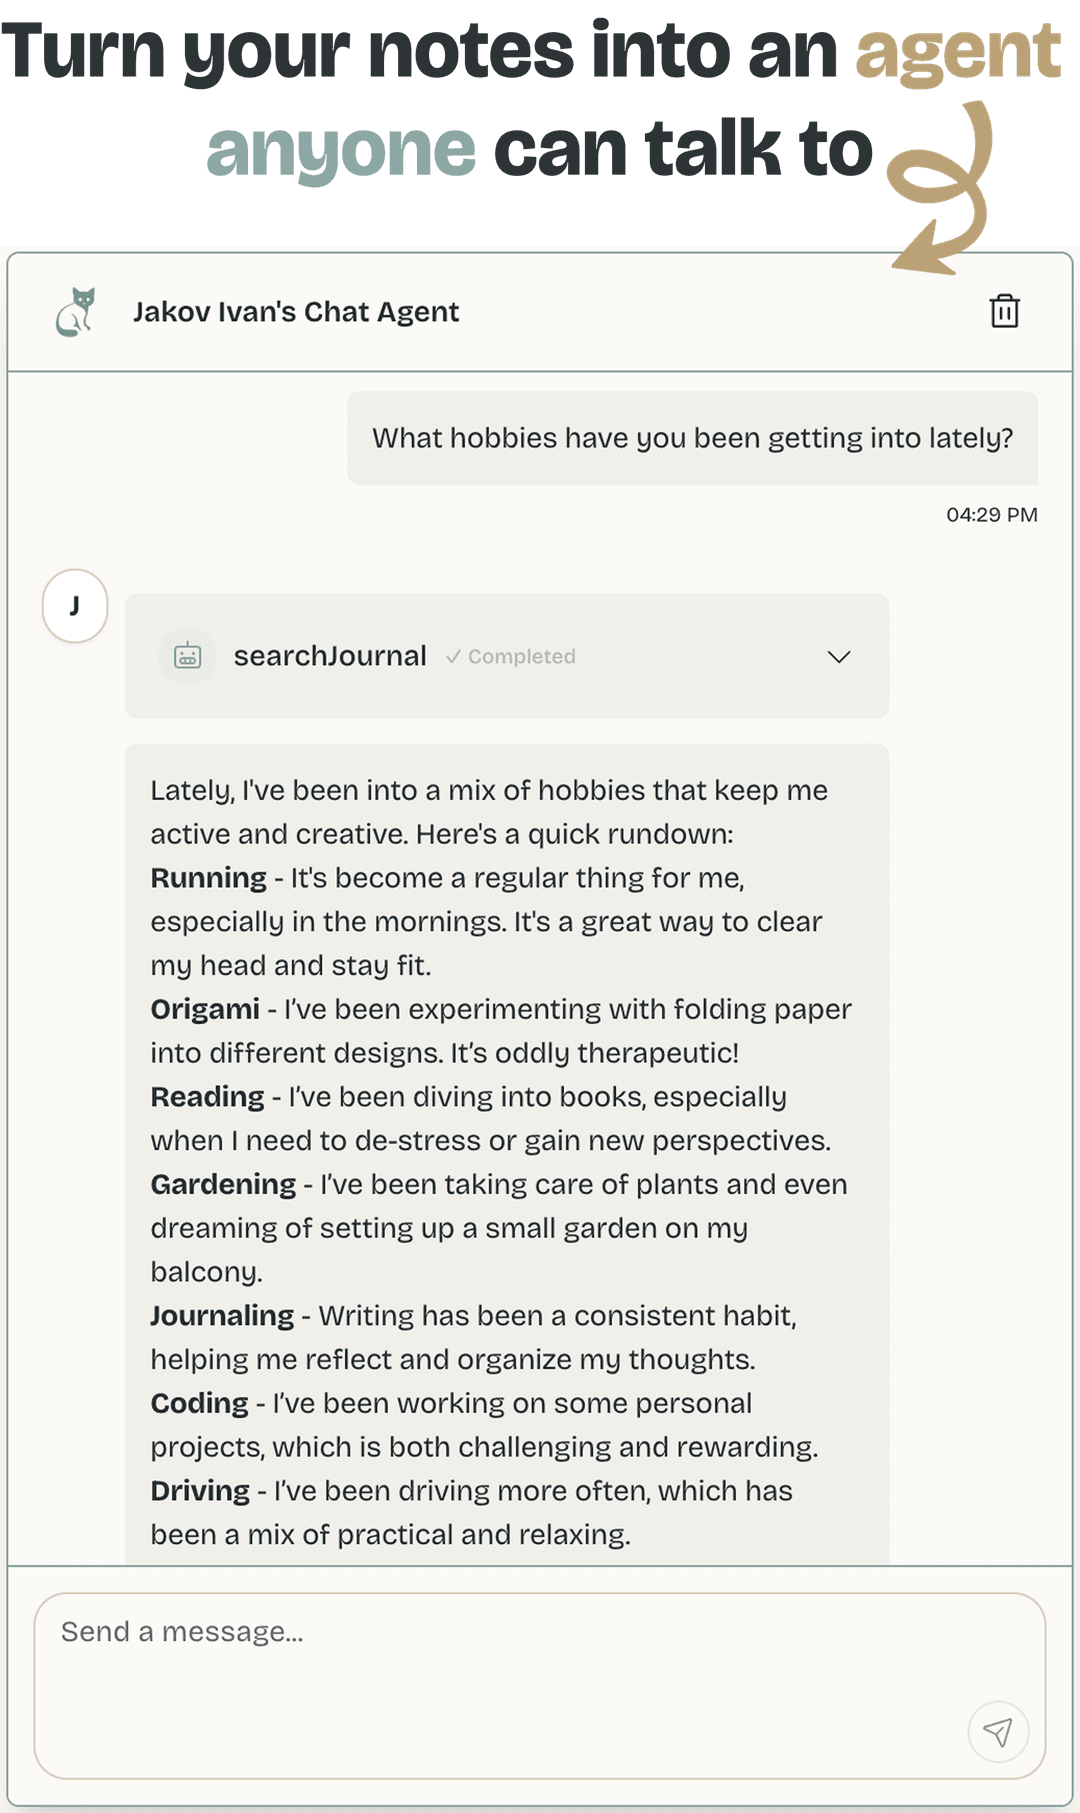
Task: Click the robot icon beside searchJournal
Action: click(188, 656)
